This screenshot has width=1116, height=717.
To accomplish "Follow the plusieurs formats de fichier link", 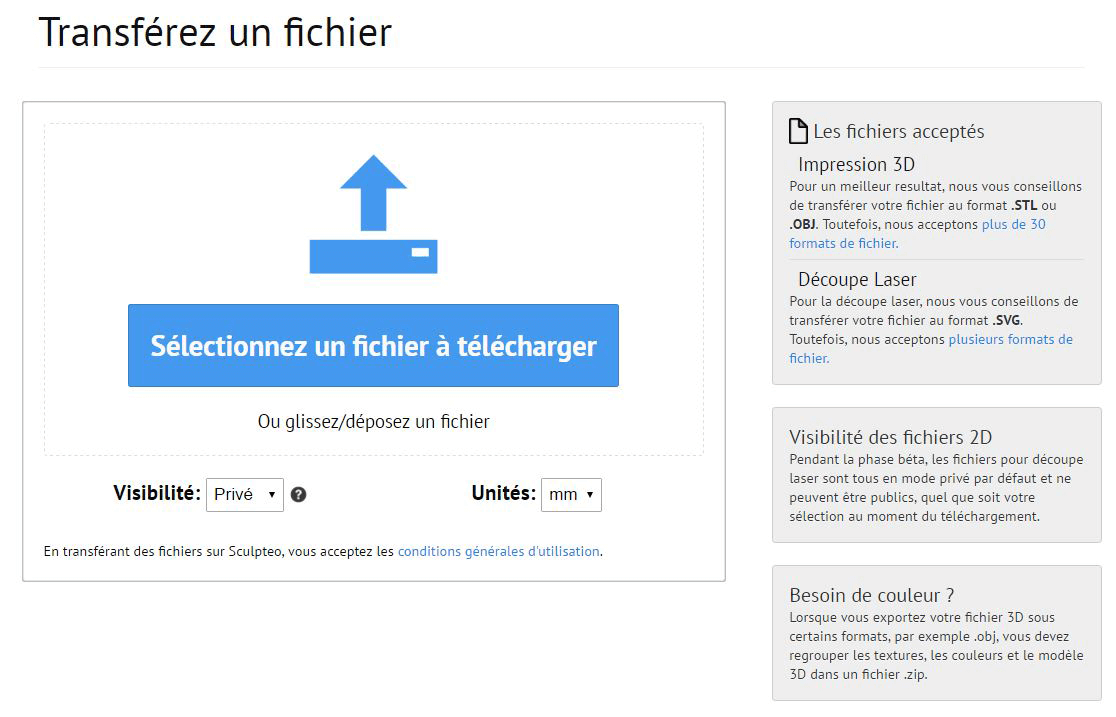I will point(931,349).
